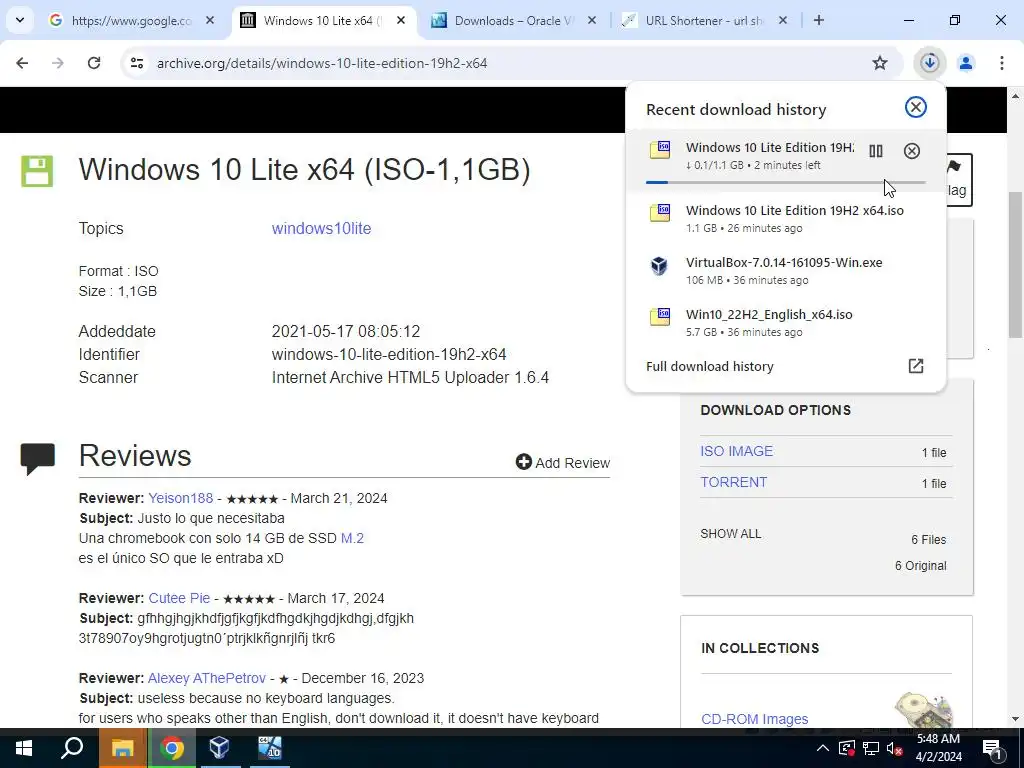
Task: Close the Windows 10 Lite x64 tab
Action: (x=401, y=20)
